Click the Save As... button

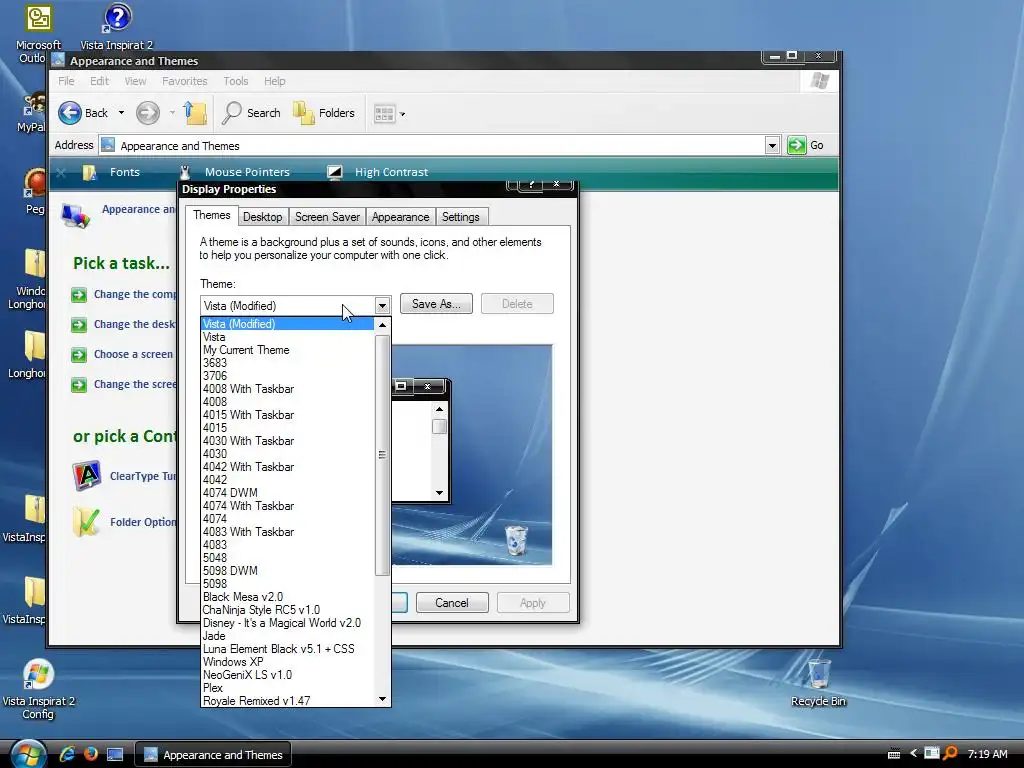[436, 304]
